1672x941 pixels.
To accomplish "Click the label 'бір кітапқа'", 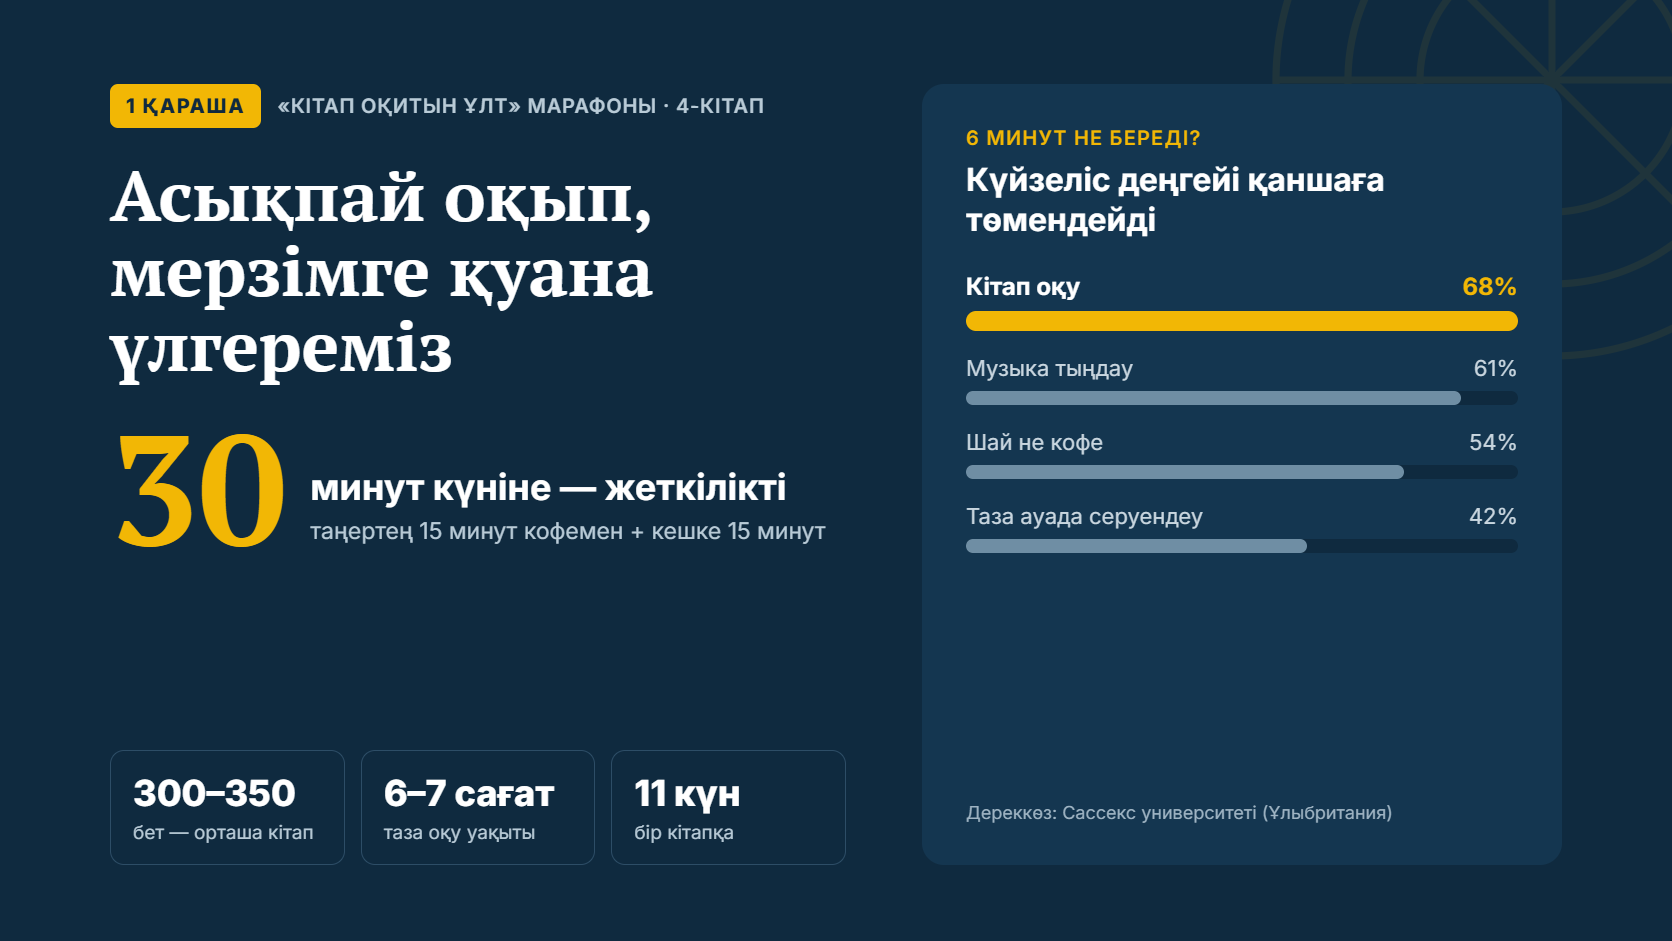I will click(684, 832).
